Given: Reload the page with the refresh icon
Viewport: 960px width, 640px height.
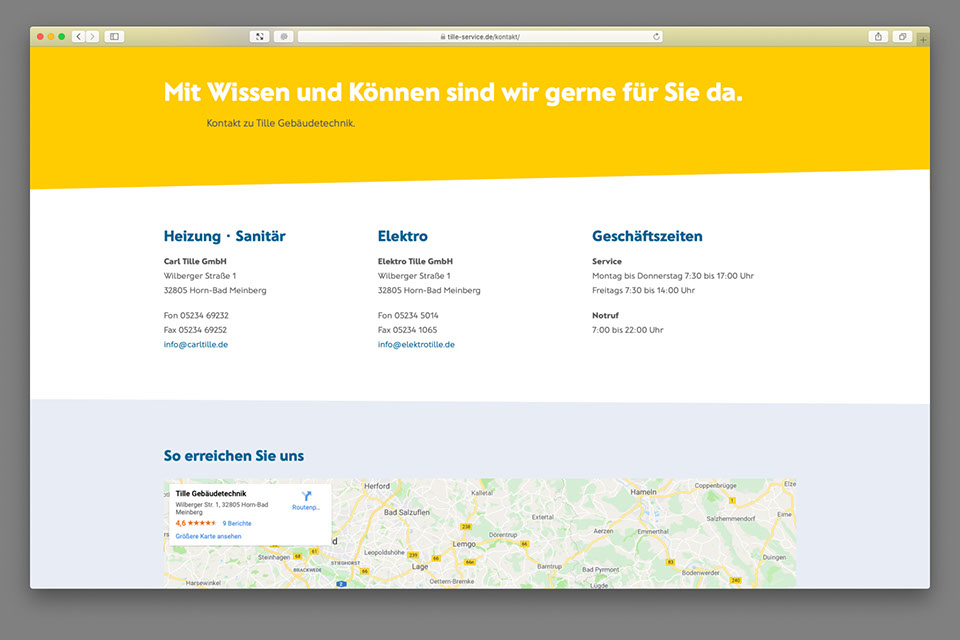Looking at the screenshot, I should [657, 37].
